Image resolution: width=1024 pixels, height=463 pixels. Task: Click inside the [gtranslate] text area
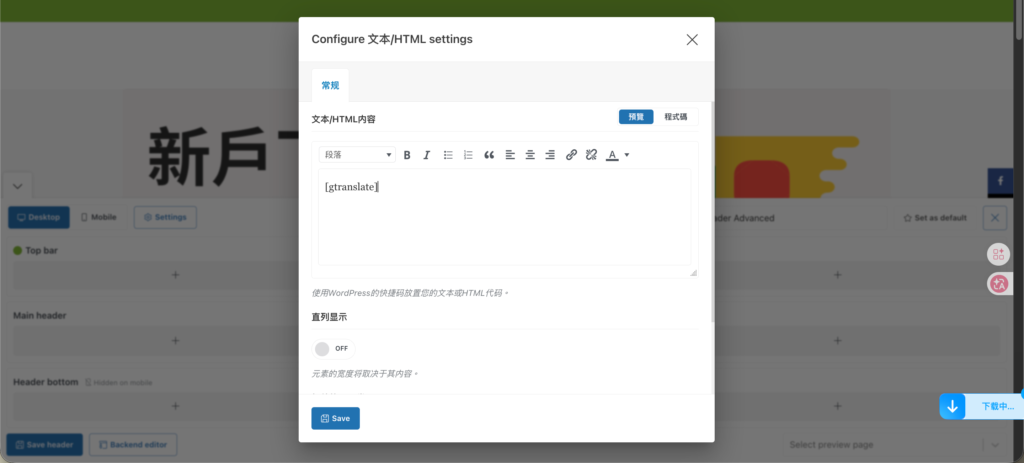tap(504, 217)
